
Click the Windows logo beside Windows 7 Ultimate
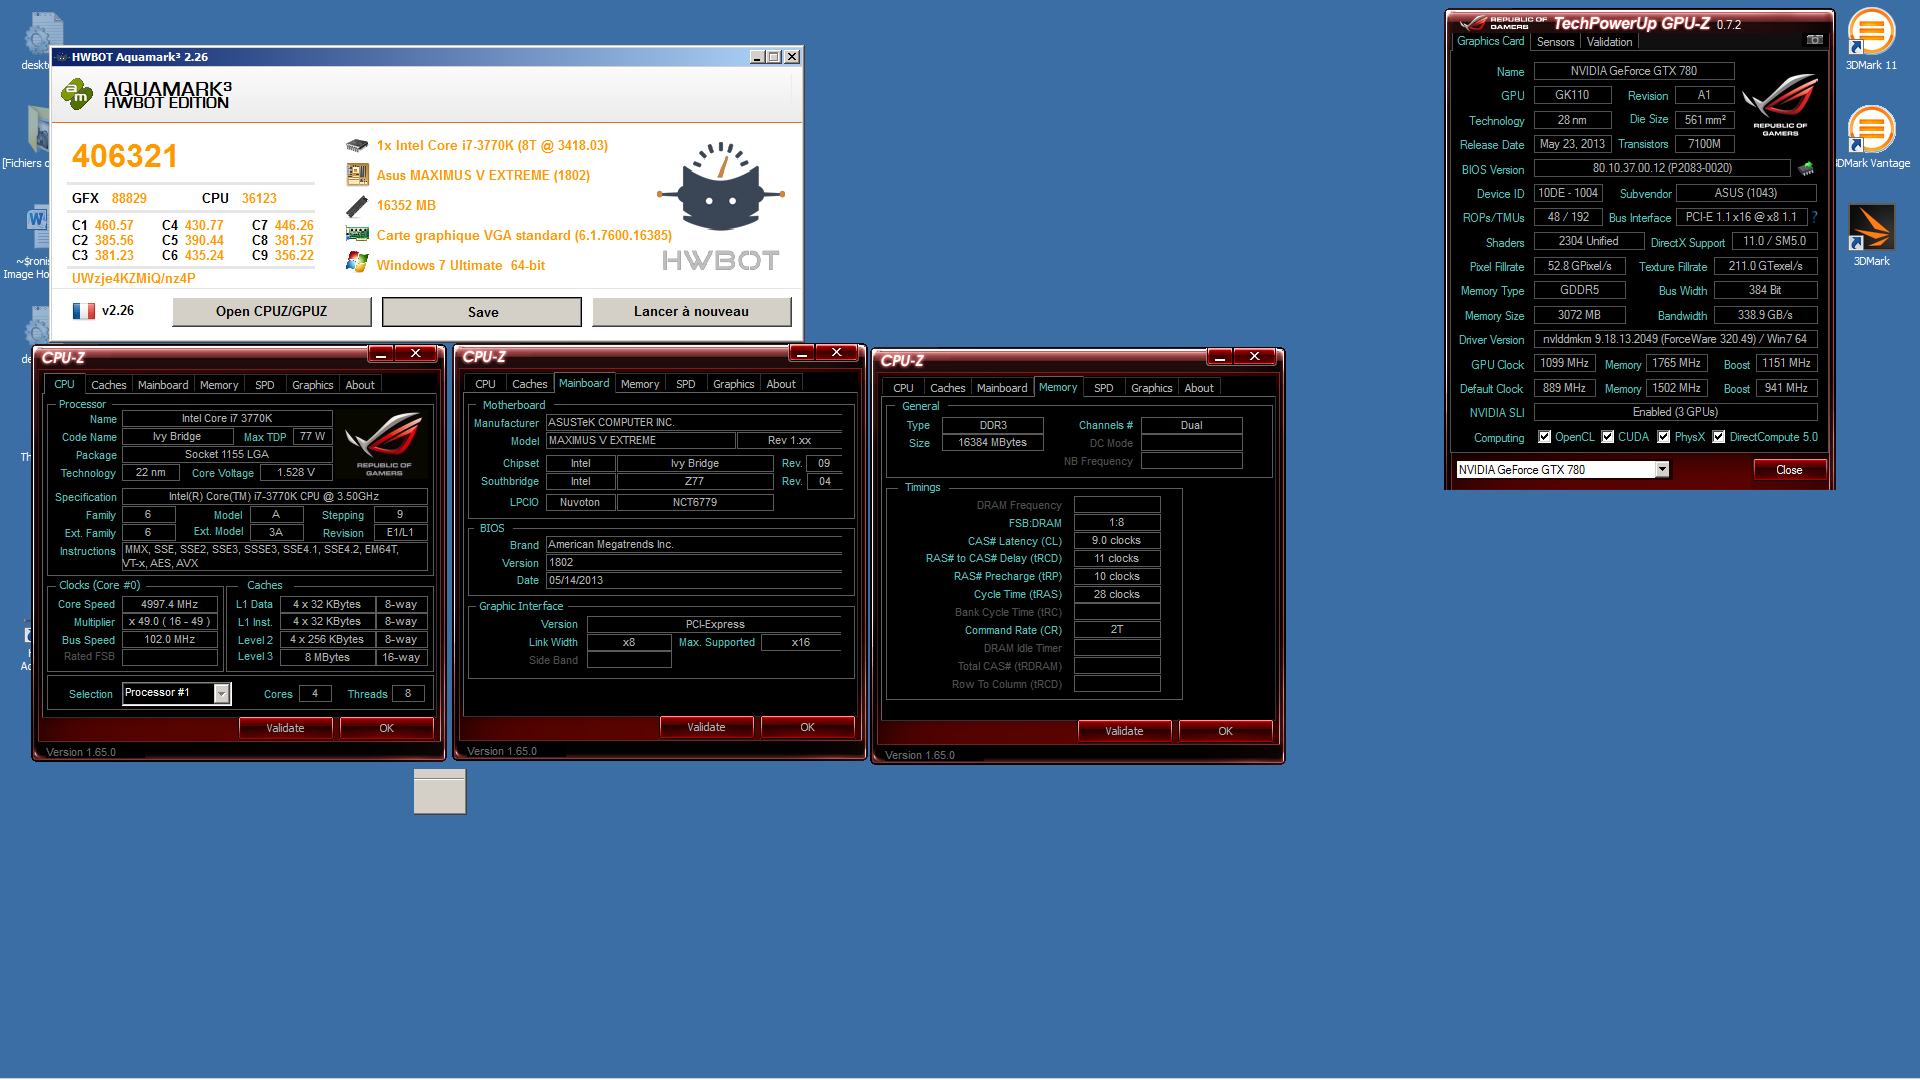pos(357,263)
